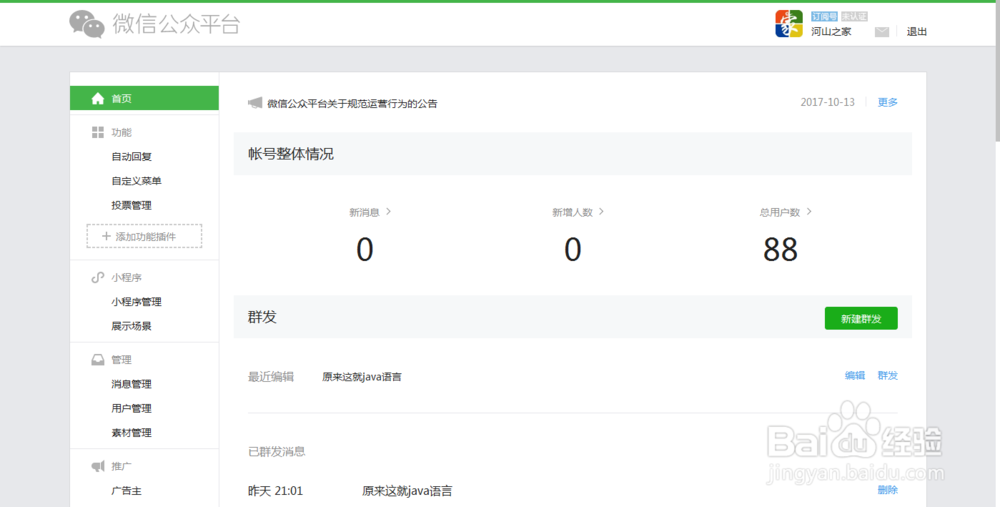Open sent article 原来这就java语言 from 昨天 21:01
1000x507 pixels.
click(x=407, y=491)
